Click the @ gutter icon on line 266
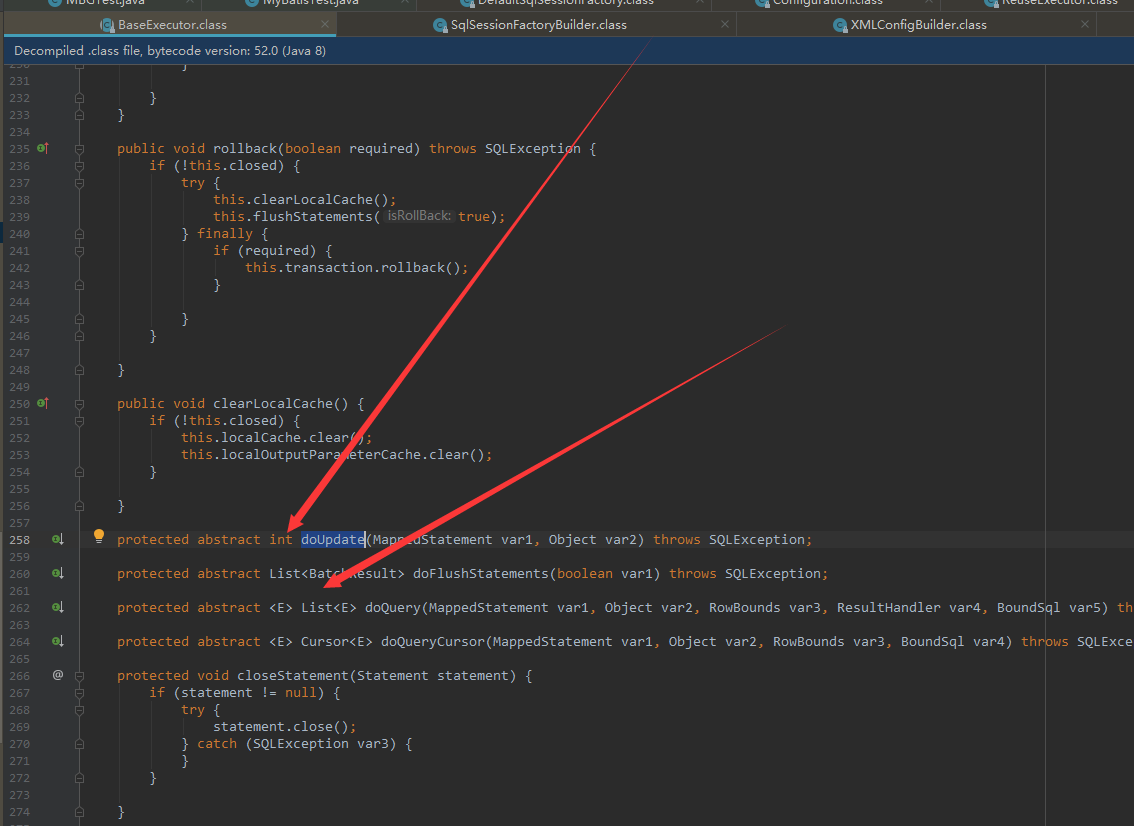Viewport: 1134px width, 826px height. (x=58, y=675)
